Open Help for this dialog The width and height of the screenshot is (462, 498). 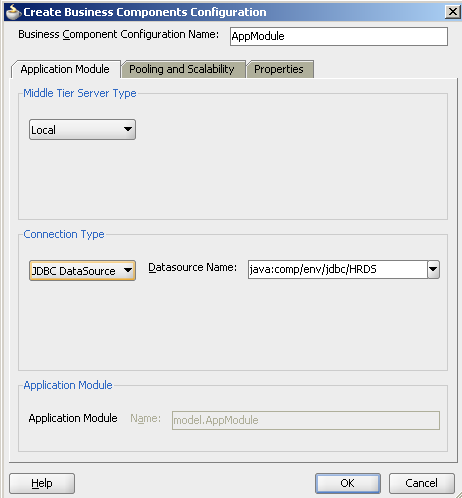coord(42,483)
